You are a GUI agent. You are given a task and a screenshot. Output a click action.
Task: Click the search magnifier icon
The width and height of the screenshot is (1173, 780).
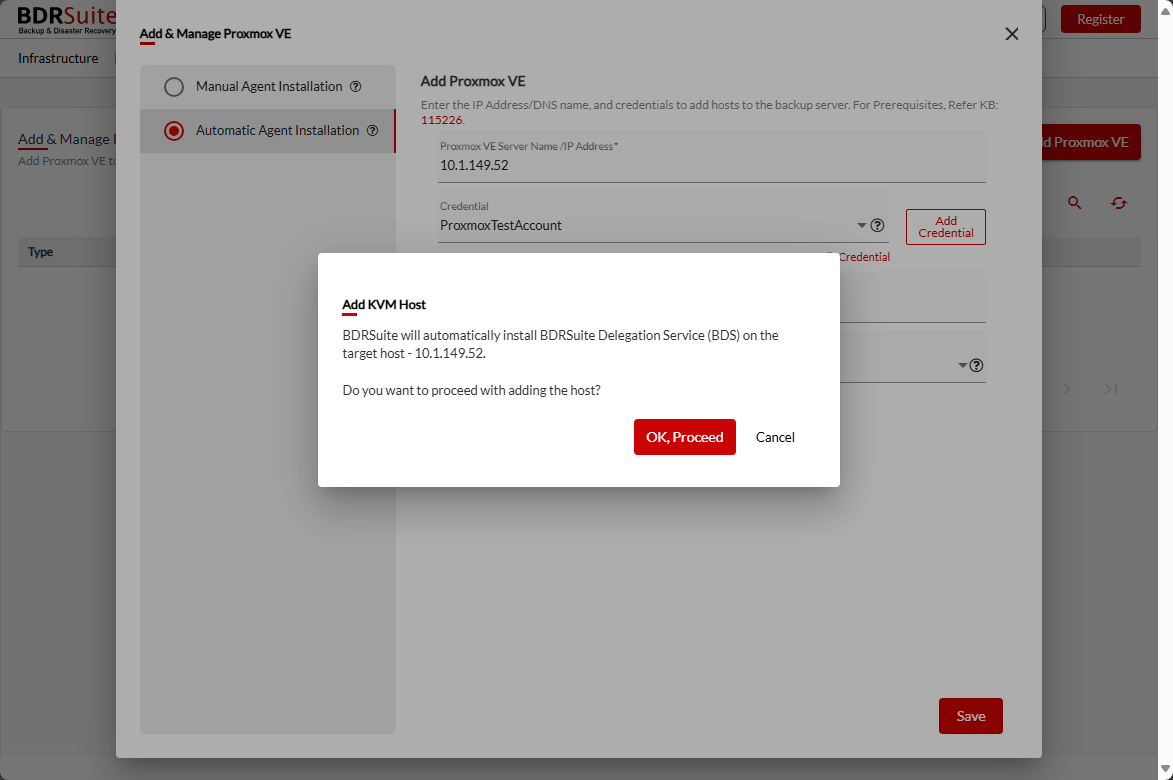(1074, 202)
